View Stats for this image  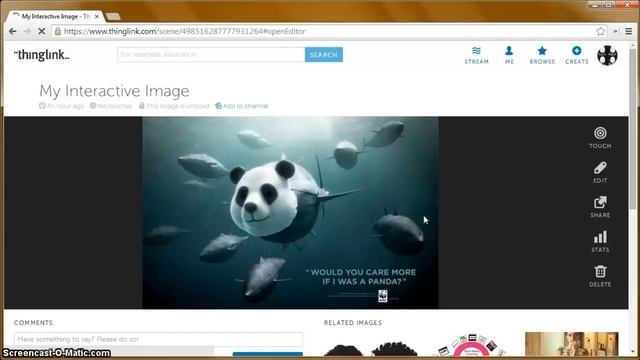pos(600,242)
